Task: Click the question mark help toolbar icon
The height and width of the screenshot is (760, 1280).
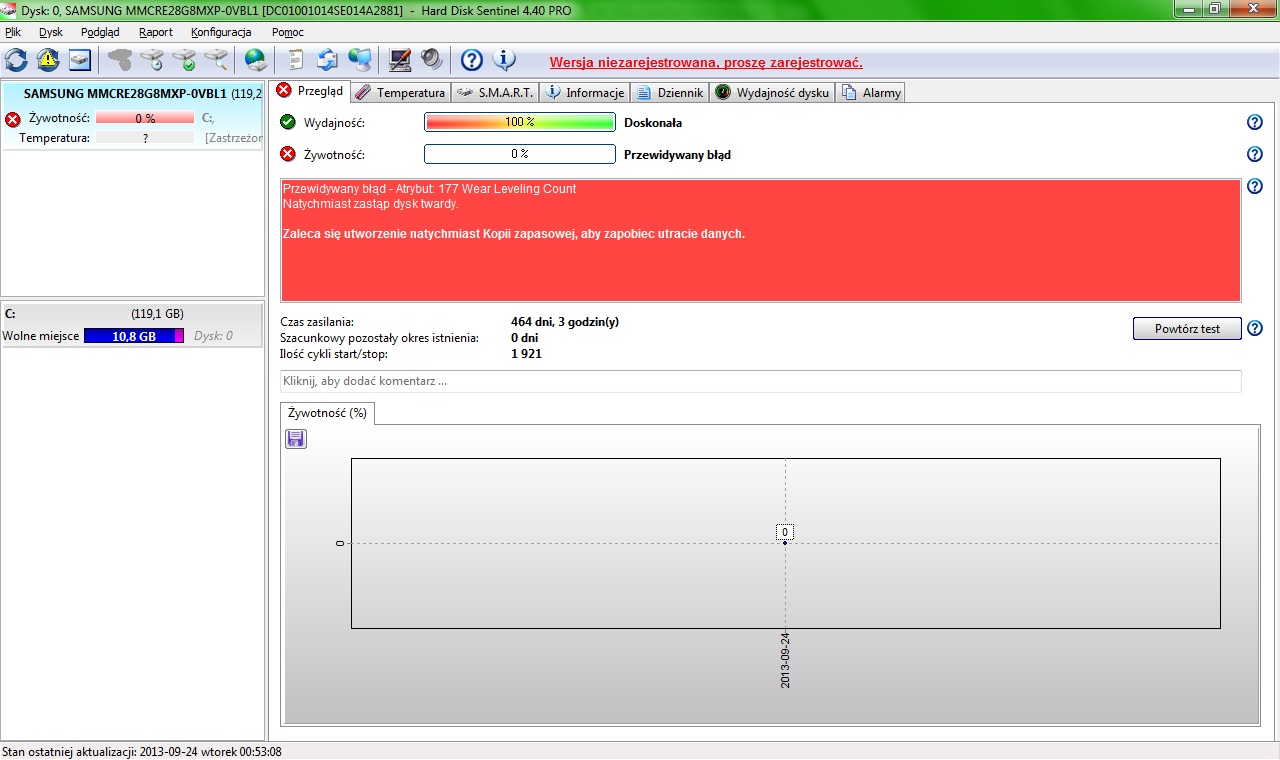Action: tap(472, 60)
